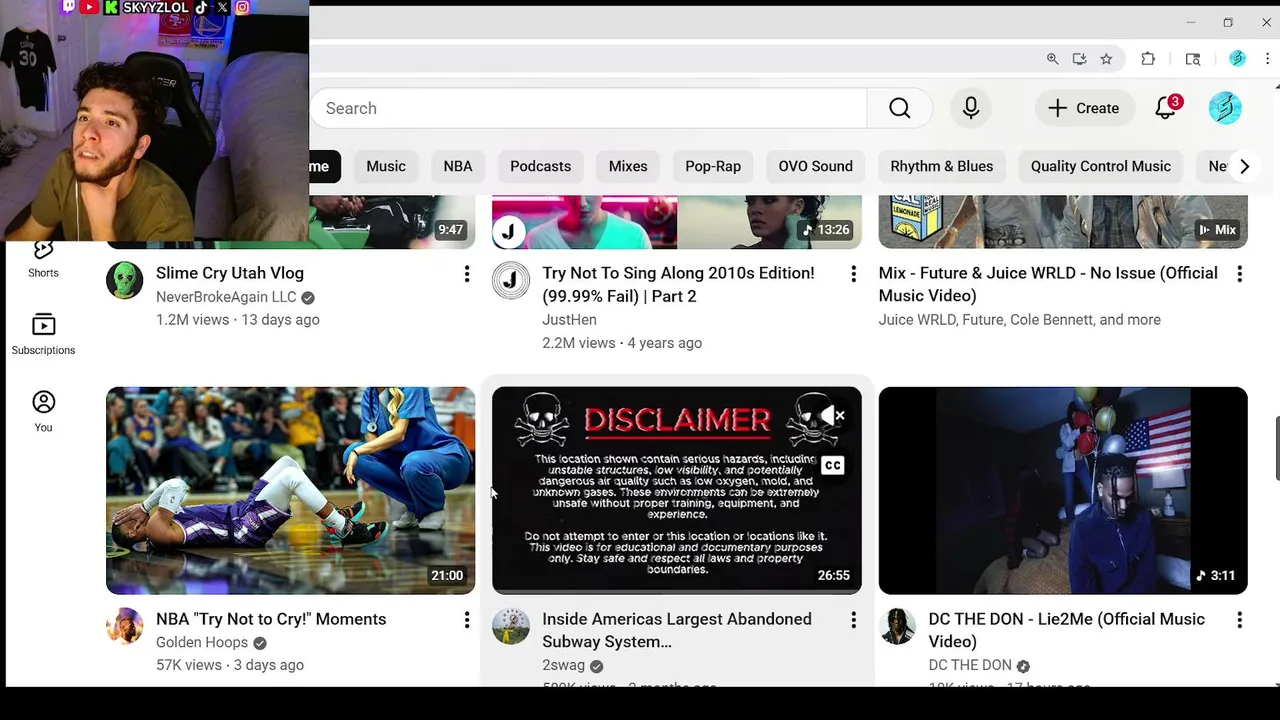Open NBA Try Not to Cry Moments title

click(x=271, y=619)
